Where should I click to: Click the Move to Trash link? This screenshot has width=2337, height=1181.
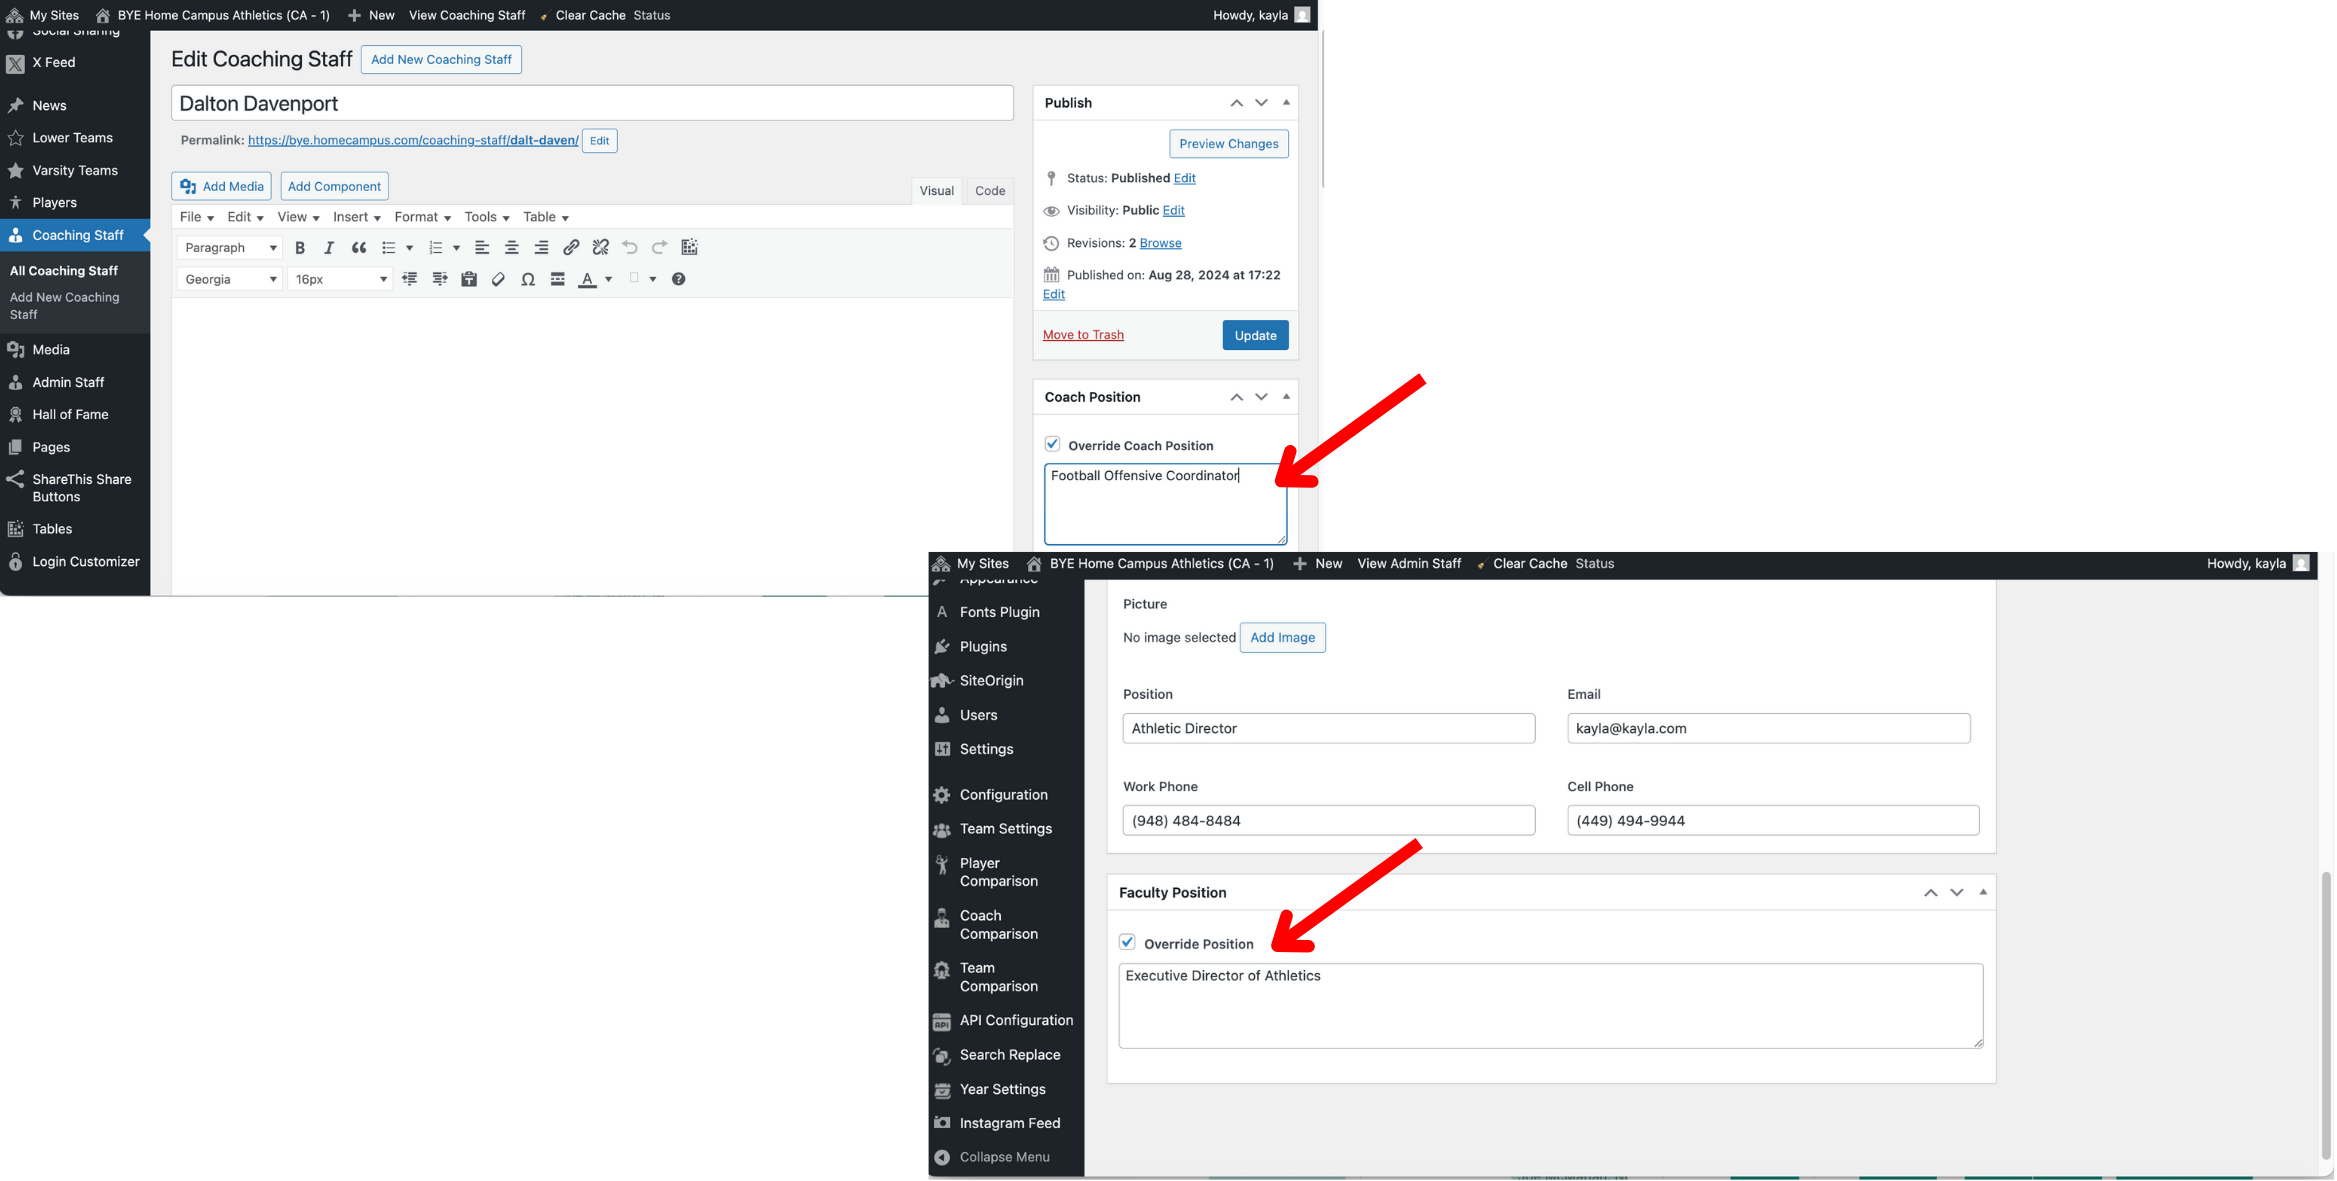tap(1083, 335)
